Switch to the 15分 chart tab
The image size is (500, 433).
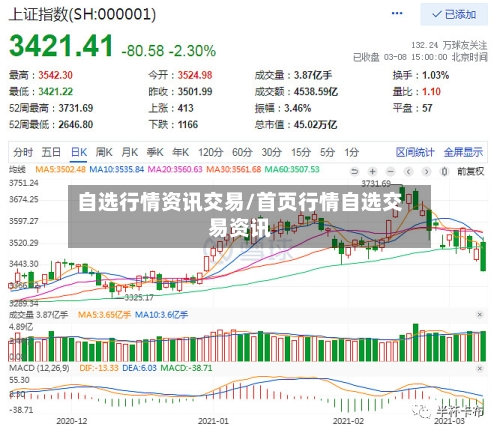pyautogui.click(x=301, y=152)
